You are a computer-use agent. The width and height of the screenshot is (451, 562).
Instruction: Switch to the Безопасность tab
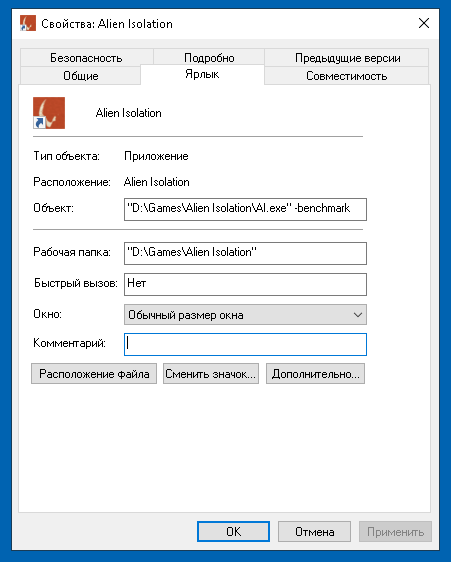[86, 58]
